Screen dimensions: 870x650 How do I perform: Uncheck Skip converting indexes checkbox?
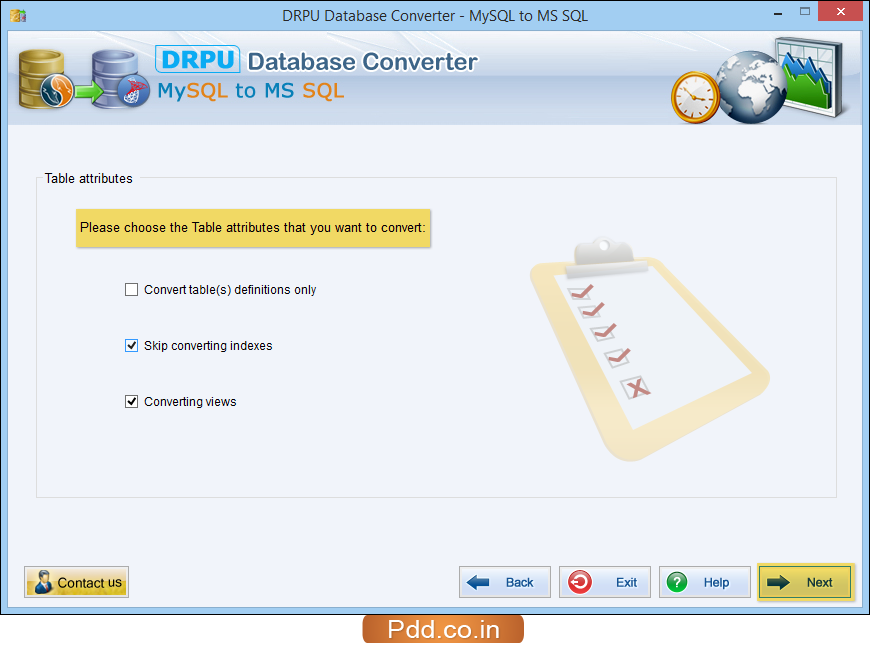(x=131, y=346)
